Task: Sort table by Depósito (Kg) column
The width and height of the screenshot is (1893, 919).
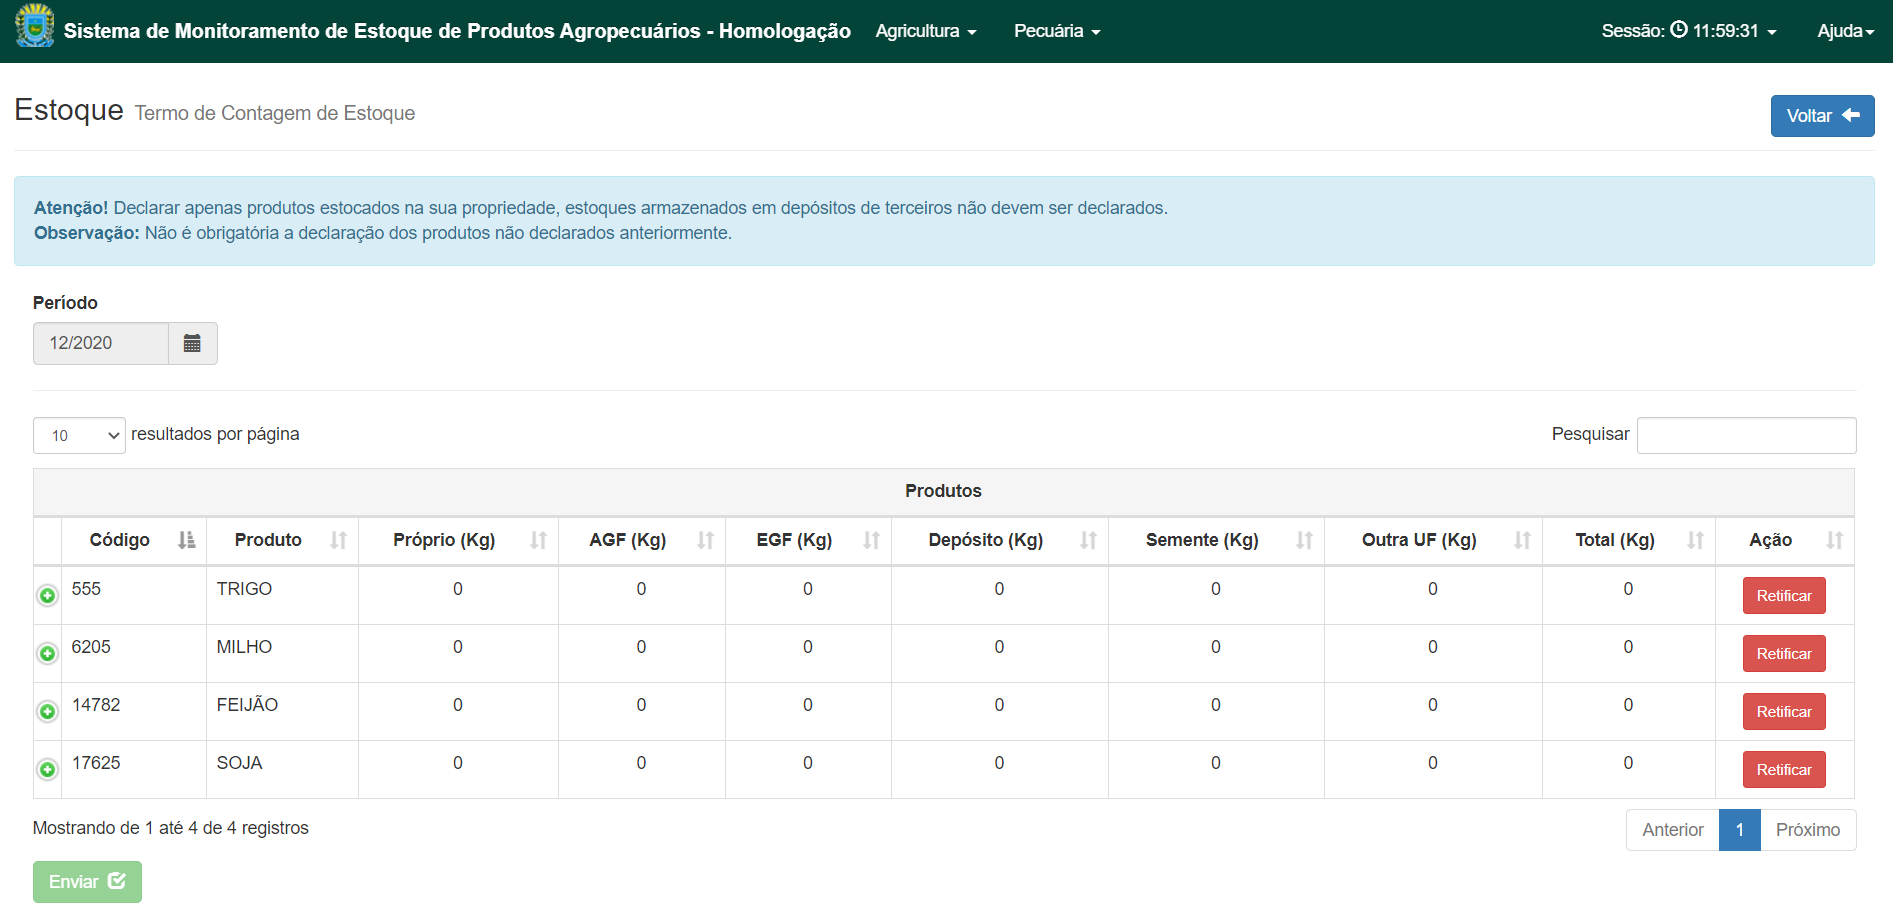Action: coord(1000,540)
